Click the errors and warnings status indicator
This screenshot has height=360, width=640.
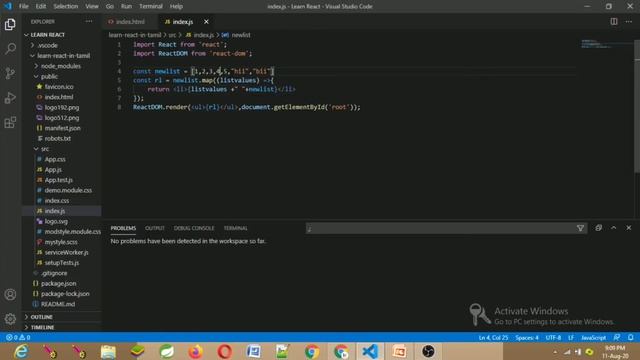pos(18,338)
